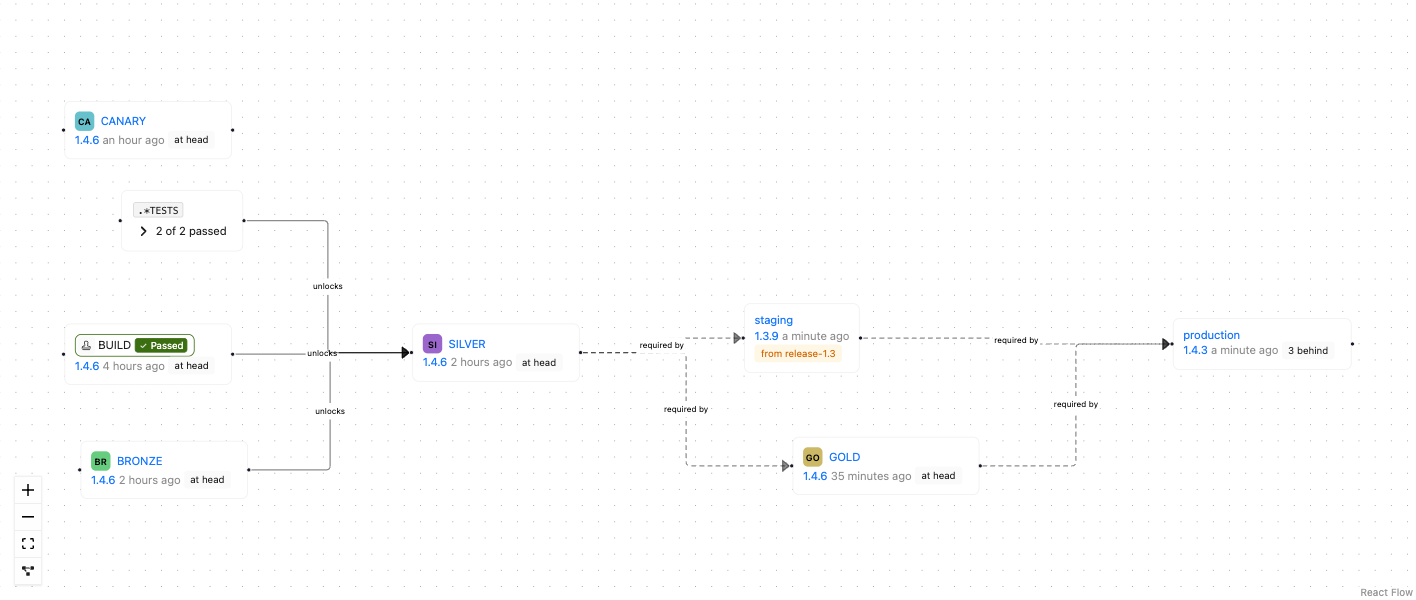Screen dimensions: 1416x600
Task: Click version 1.4.3 on production node
Action: coord(1195,350)
